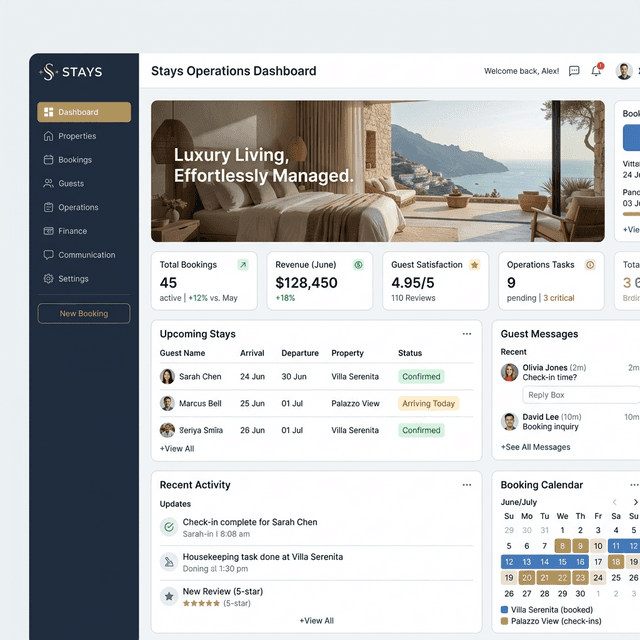Open Upcoming Stays more options menu

click(467, 334)
